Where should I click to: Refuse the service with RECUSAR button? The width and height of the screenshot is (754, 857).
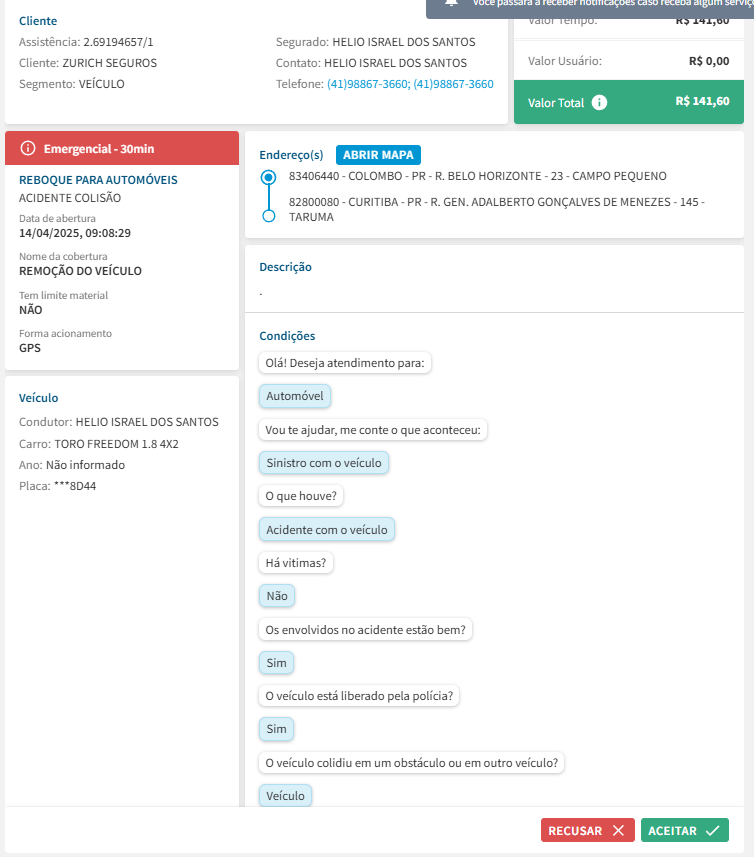point(587,831)
